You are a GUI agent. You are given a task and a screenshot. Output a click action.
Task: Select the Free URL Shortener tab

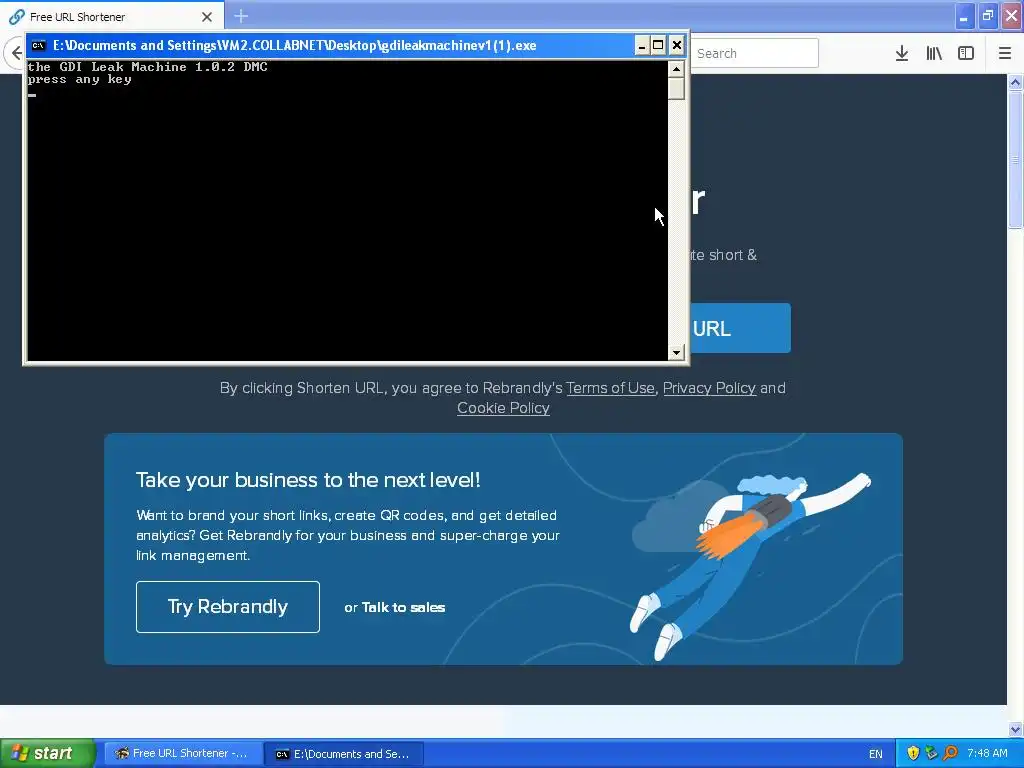click(112, 16)
